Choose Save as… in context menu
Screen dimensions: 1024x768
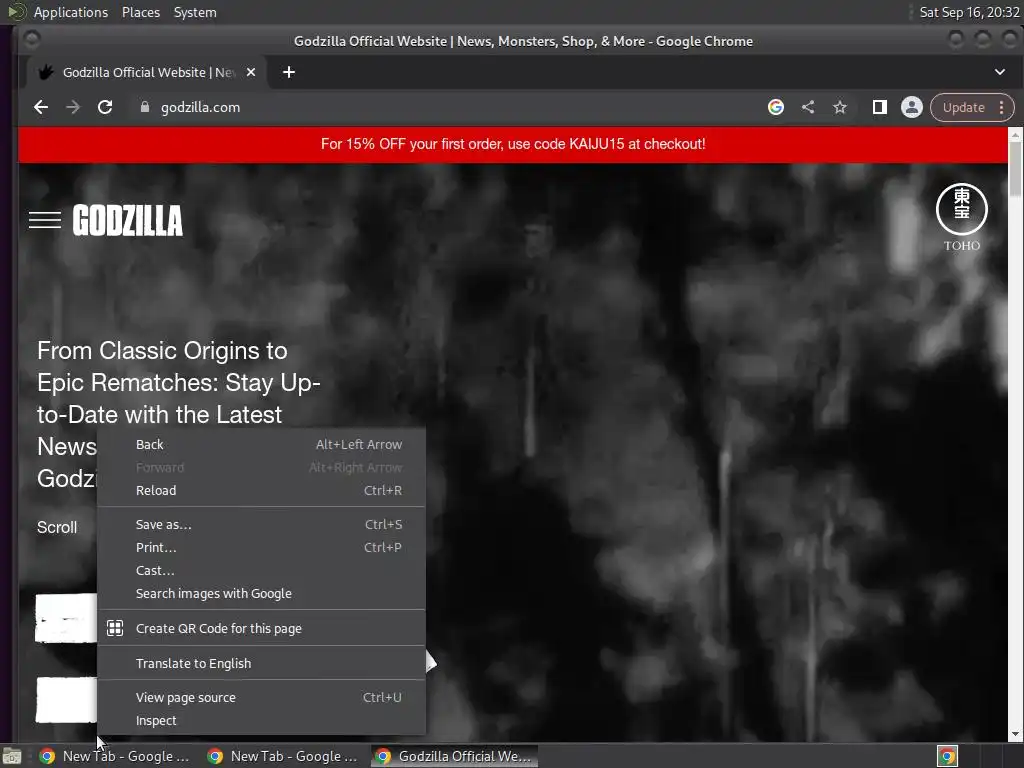tap(261, 524)
